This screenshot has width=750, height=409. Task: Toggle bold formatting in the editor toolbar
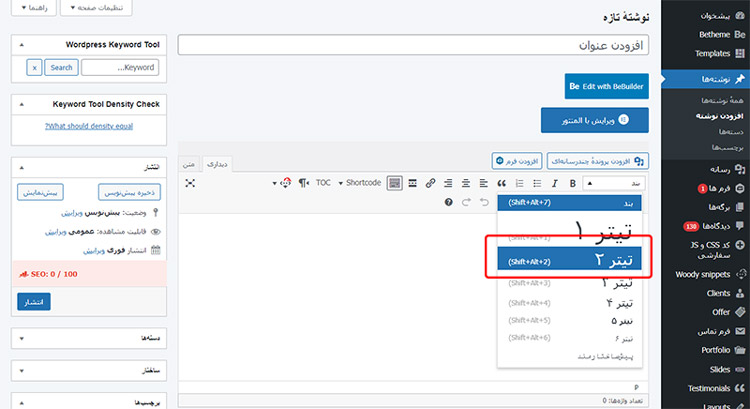[573, 183]
